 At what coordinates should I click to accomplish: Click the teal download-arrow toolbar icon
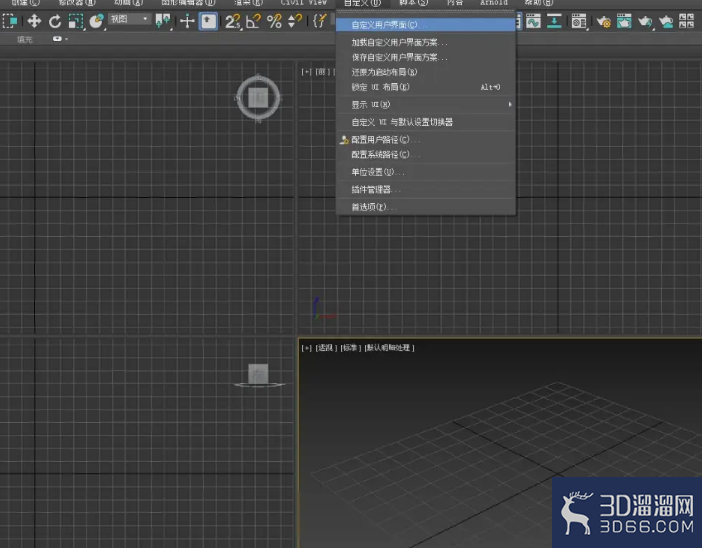click(554, 21)
